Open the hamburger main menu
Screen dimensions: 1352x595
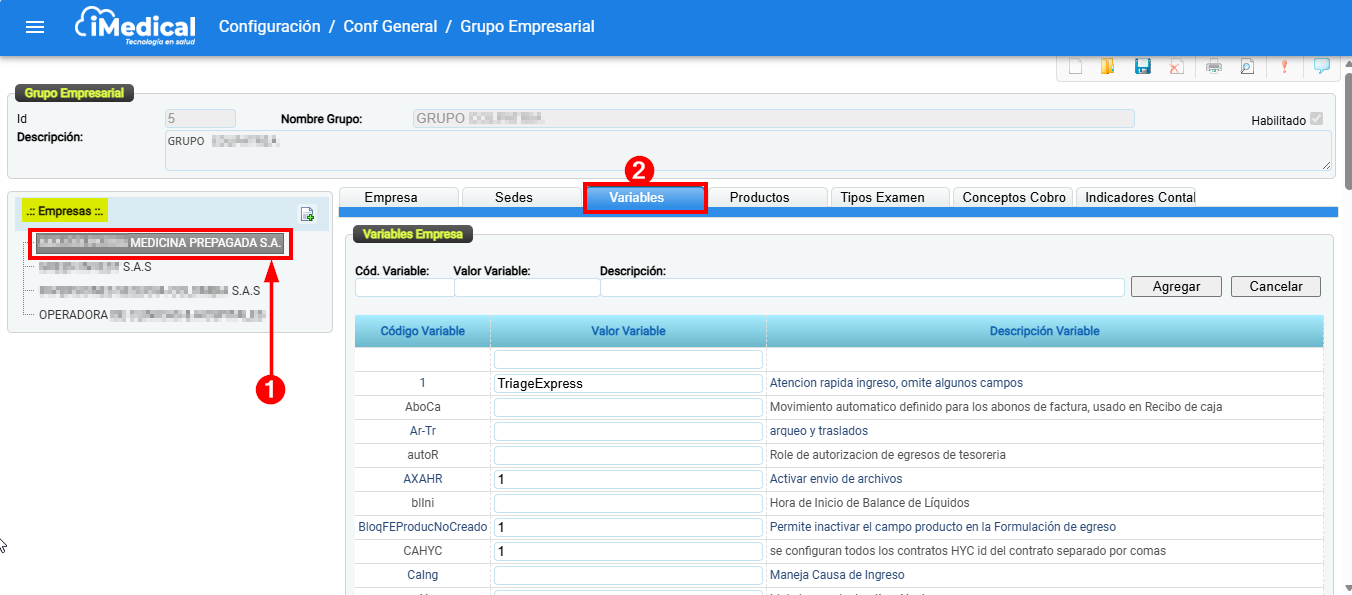pos(35,27)
